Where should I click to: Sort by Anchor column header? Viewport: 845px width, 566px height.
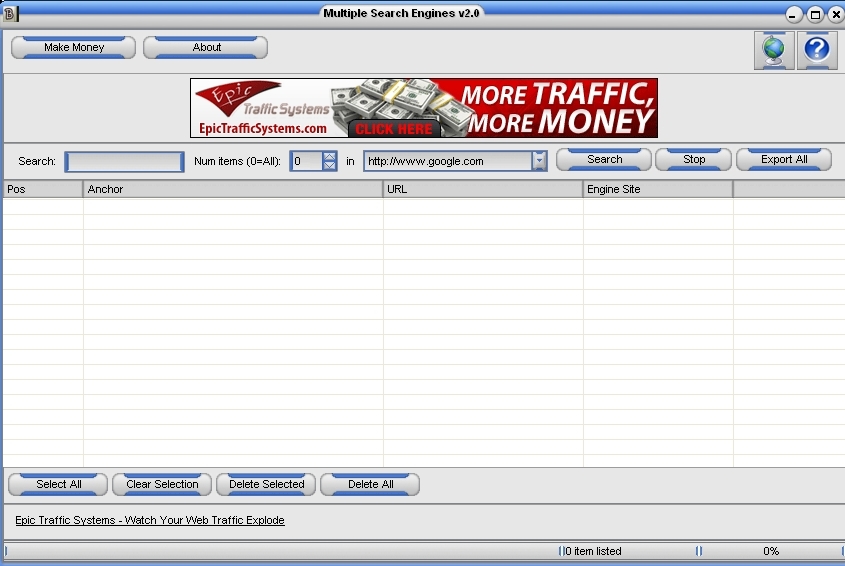click(233, 189)
